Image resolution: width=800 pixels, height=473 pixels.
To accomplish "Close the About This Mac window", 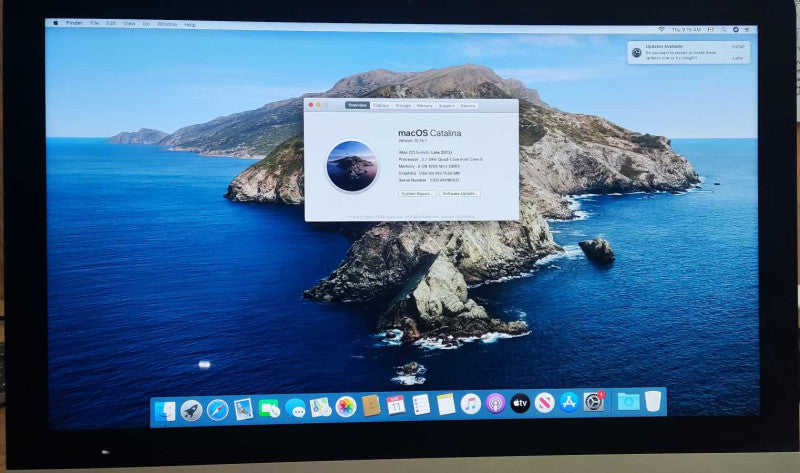I will 311,105.
